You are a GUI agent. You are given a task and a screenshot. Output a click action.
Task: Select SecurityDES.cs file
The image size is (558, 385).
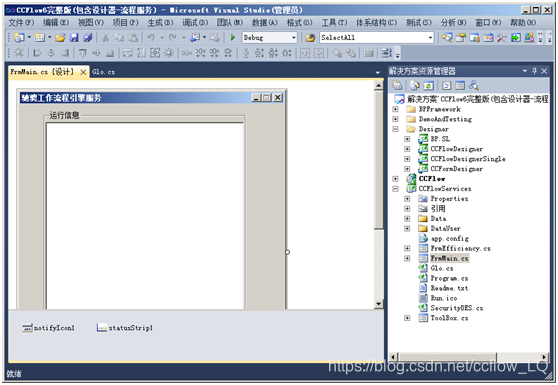[457, 308]
